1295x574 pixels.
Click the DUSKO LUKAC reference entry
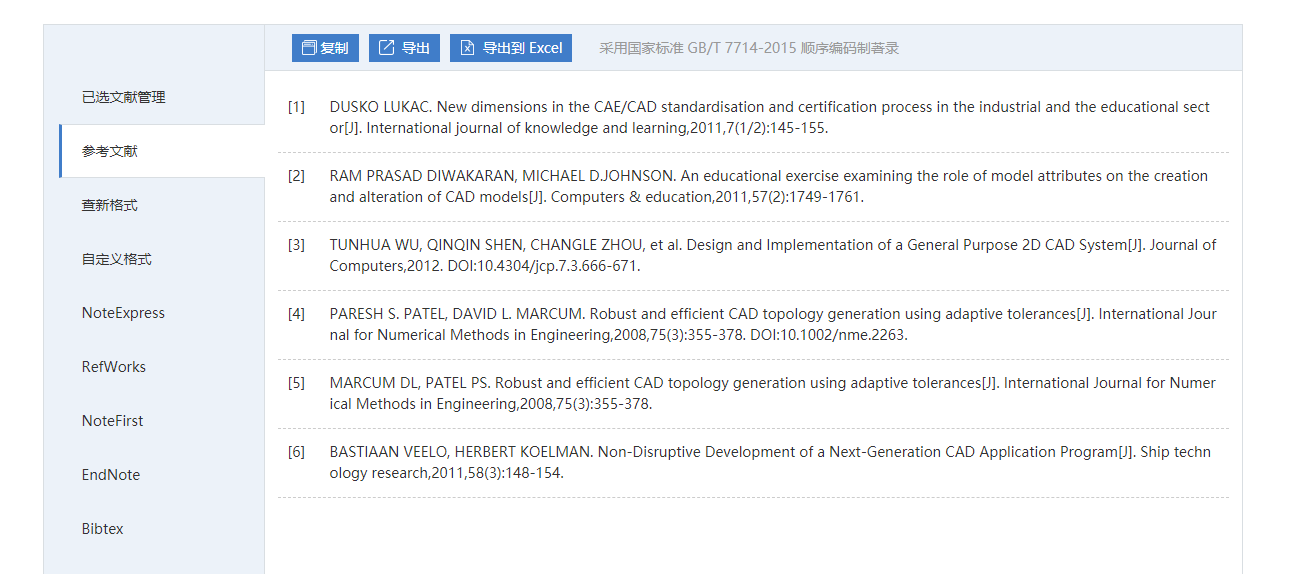(x=769, y=118)
